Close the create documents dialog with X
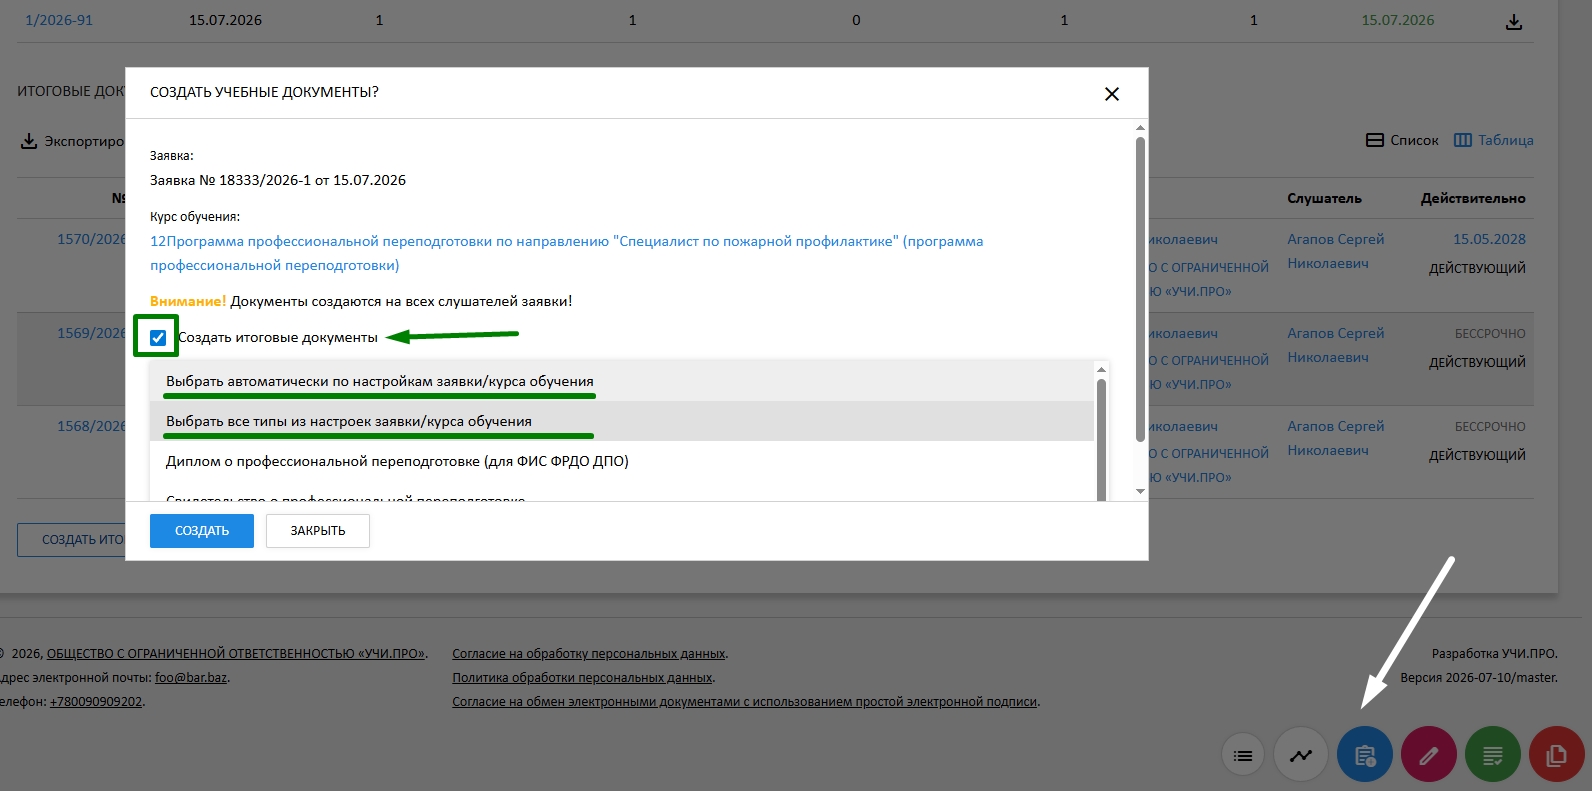The image size is (1592, 791). [1111, 94]
